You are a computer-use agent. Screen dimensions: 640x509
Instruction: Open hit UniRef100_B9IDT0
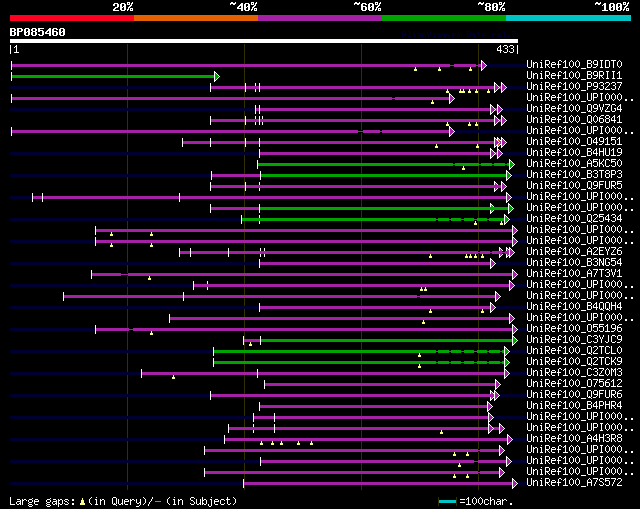point(574,64)
